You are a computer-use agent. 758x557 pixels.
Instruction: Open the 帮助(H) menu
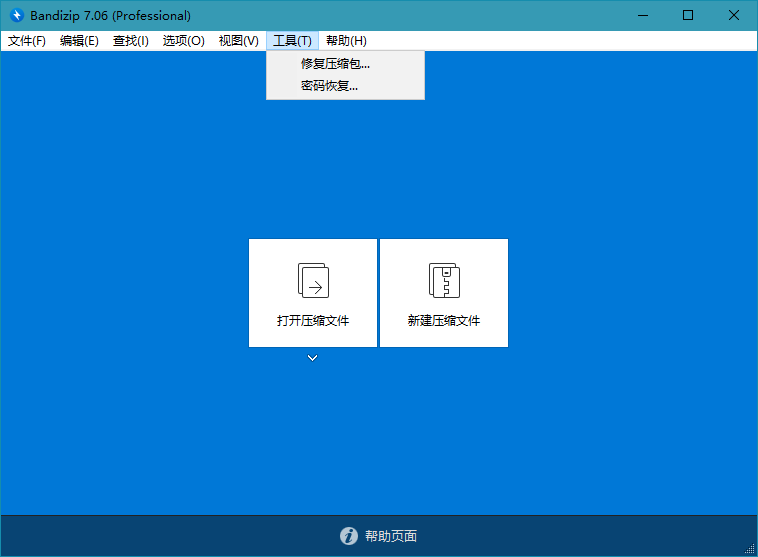click(x=346, y=41)
